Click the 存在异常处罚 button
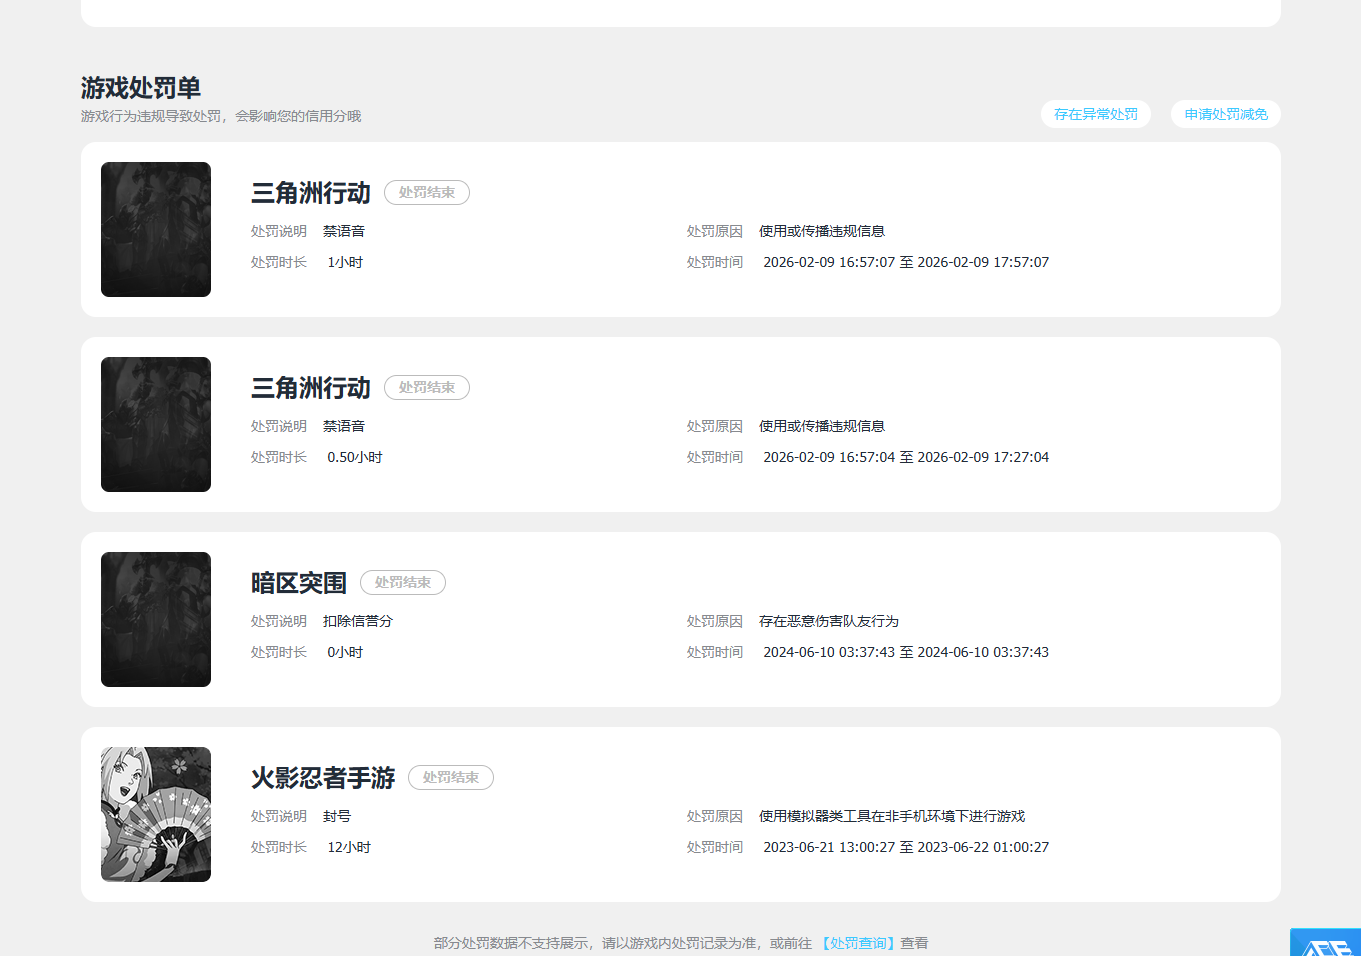 (x=1096, y=114)
